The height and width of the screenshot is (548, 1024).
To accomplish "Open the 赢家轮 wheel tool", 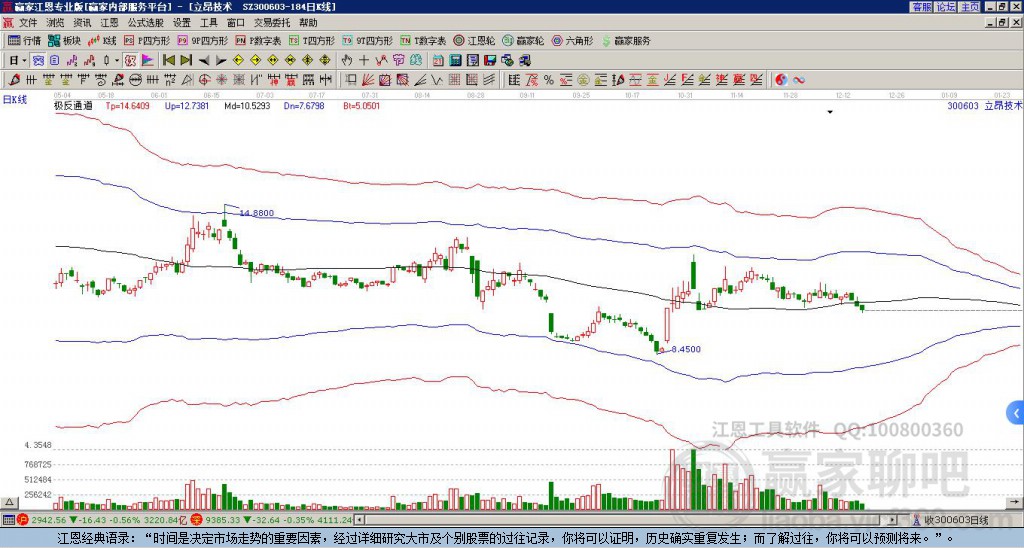I will click(523, 40).
